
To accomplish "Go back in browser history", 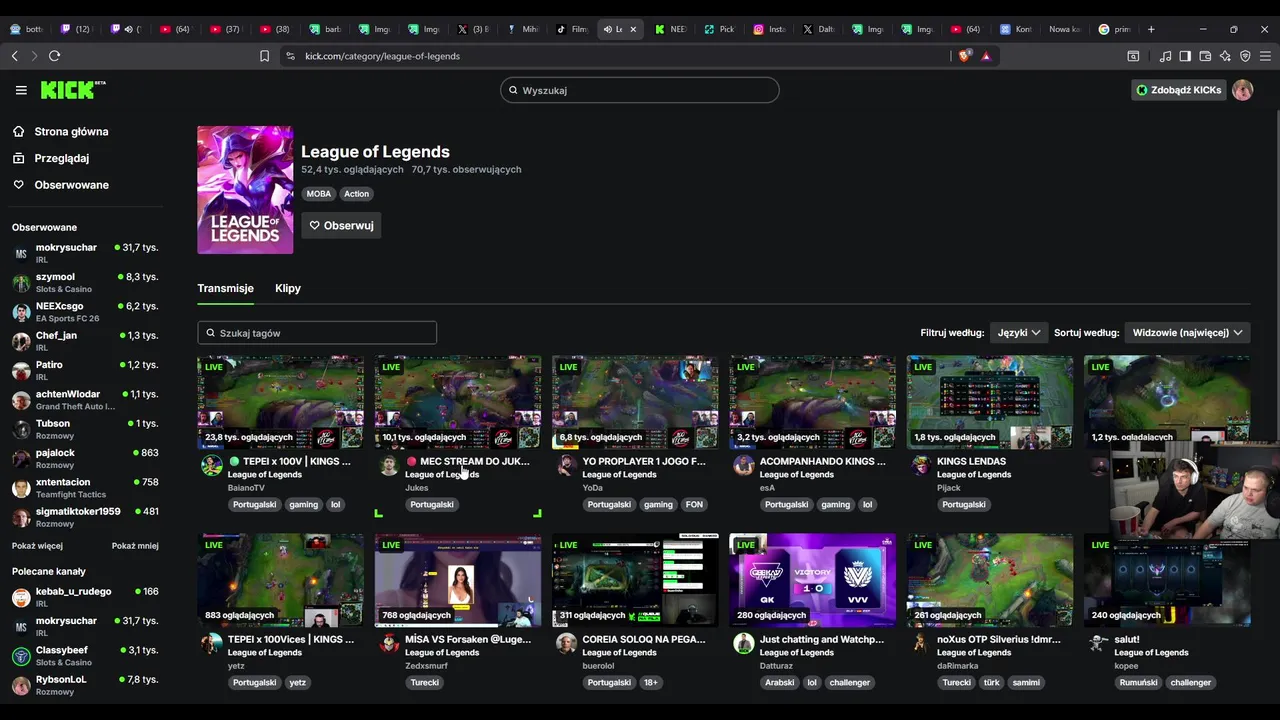I will pos(15,56).
